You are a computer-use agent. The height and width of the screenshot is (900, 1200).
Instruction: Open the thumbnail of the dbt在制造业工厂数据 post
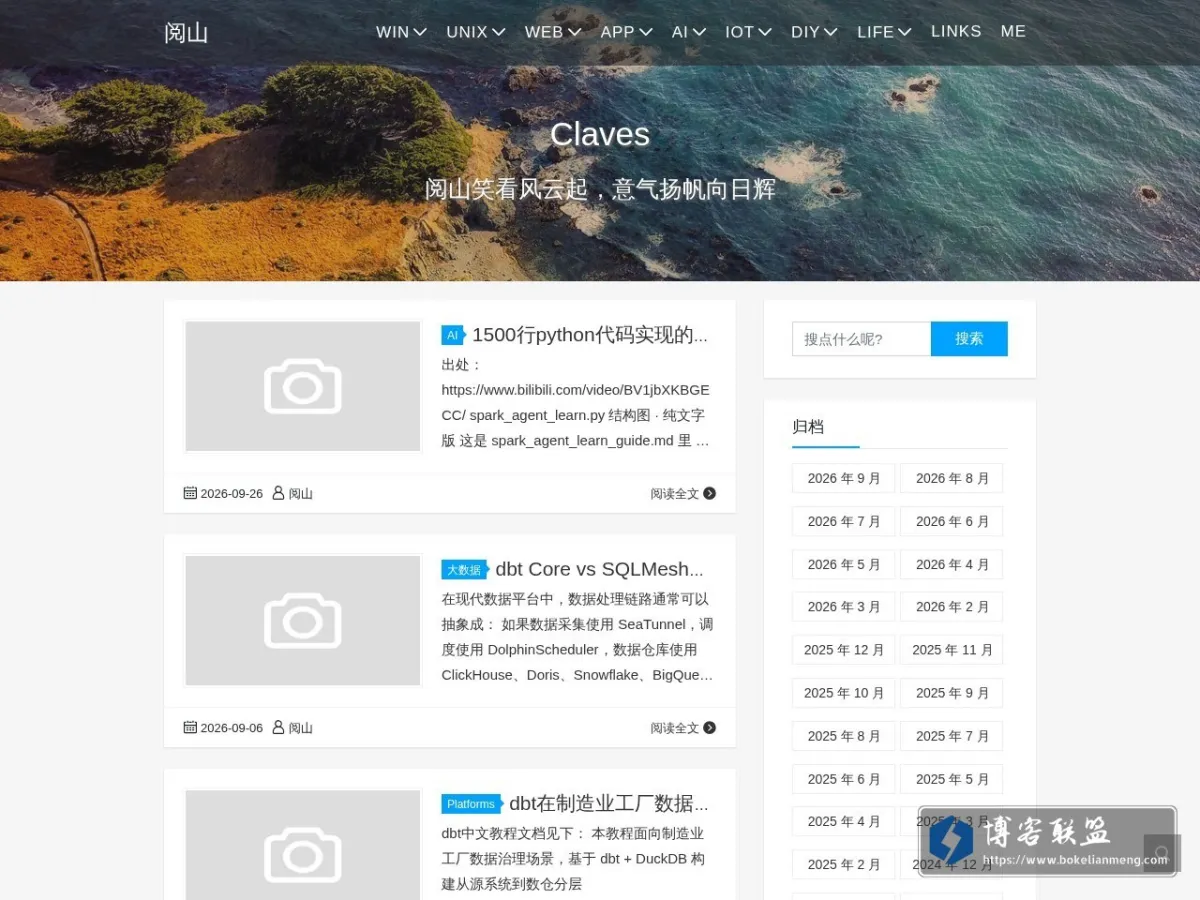point(303,845)
